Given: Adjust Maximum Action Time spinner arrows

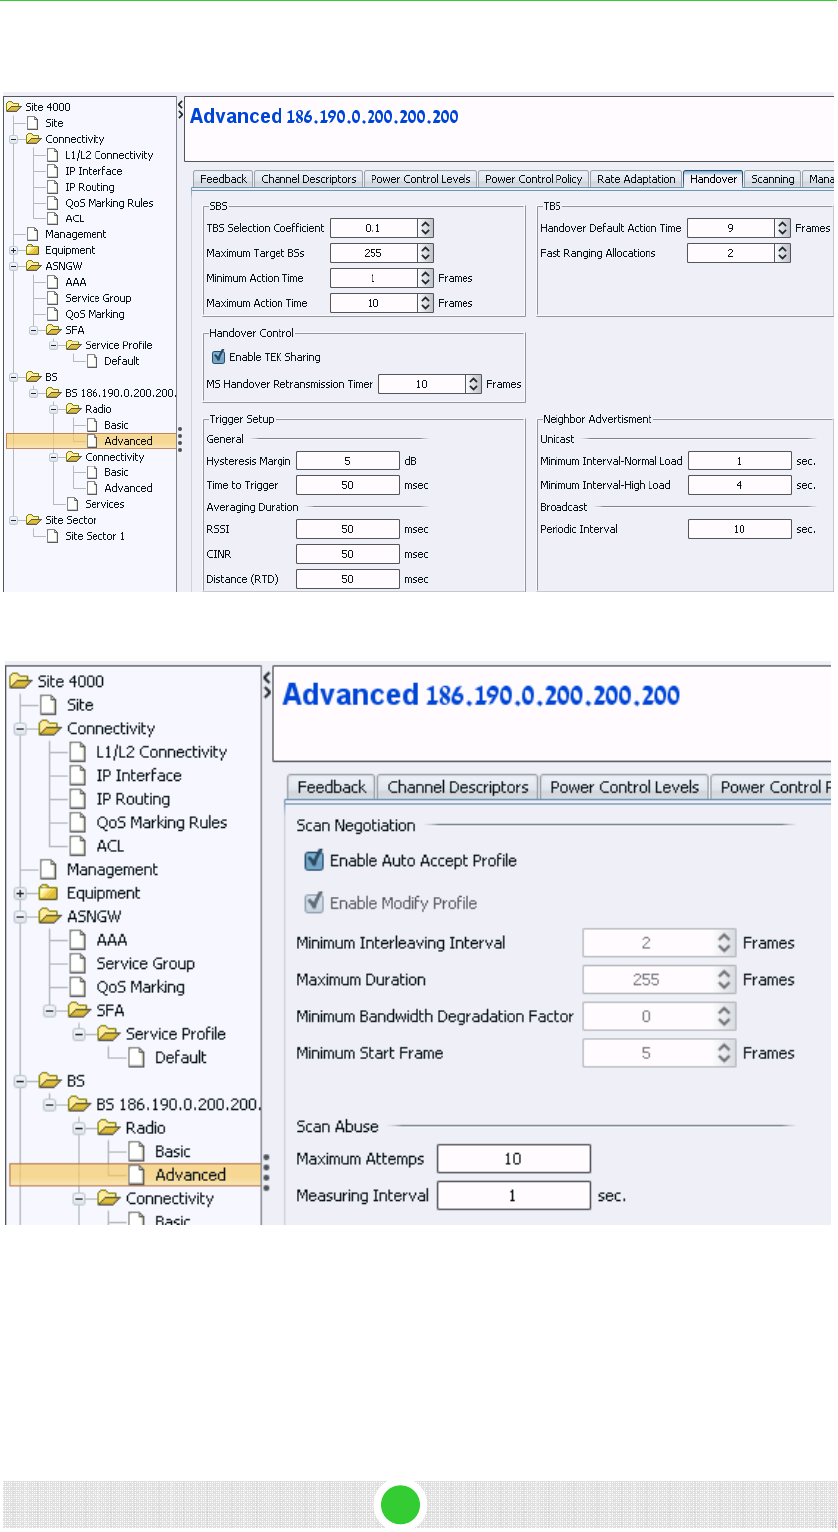Looking at the screenshot, I should coord(425,303).
